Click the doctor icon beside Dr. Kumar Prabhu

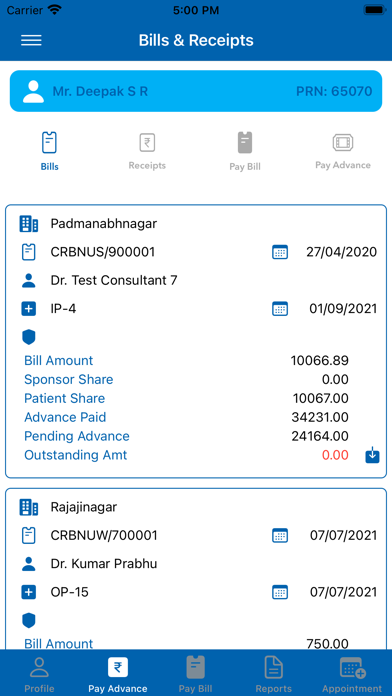tap(29, 564)
